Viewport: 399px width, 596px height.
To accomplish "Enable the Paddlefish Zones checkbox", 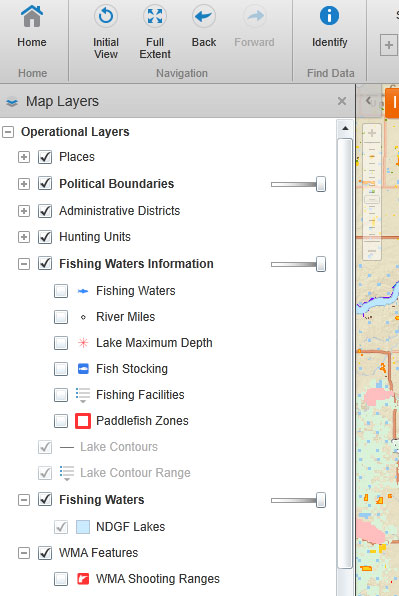I will tap(61, 421).
